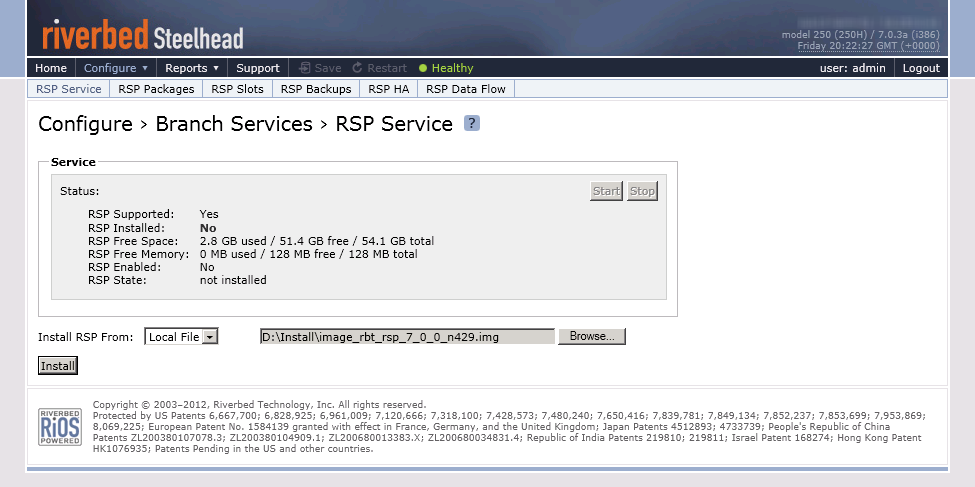Switch to the RSP Backups tab

[316, 89]
